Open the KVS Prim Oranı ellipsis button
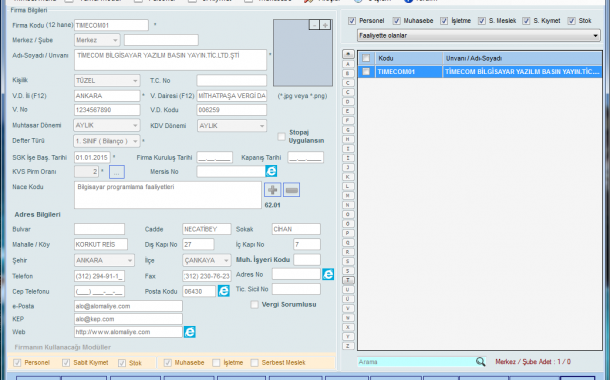 [x=117, y=172]
